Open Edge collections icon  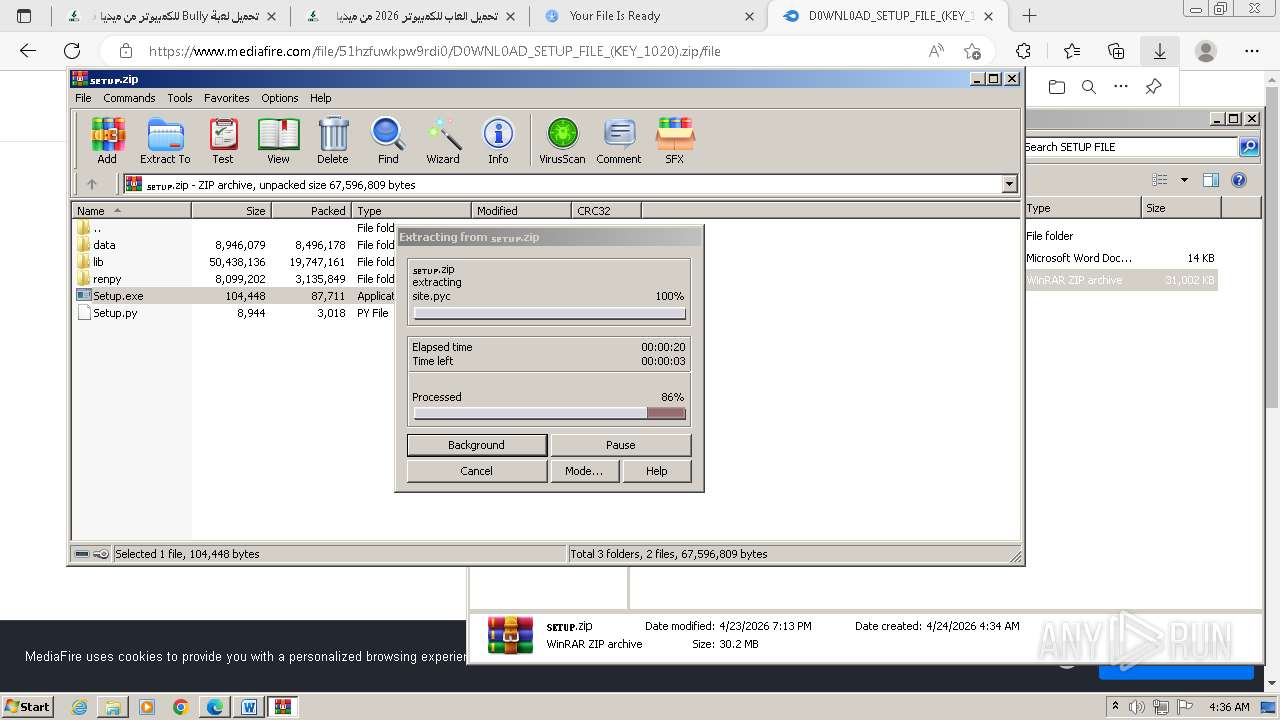(x=1116, y=51)
